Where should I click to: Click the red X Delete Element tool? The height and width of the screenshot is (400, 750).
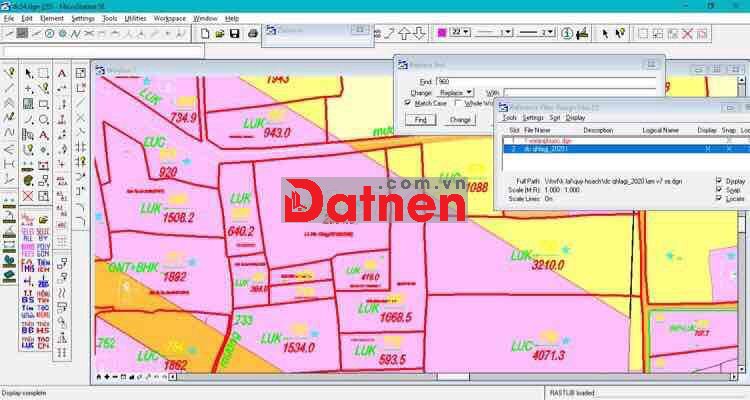27,196
